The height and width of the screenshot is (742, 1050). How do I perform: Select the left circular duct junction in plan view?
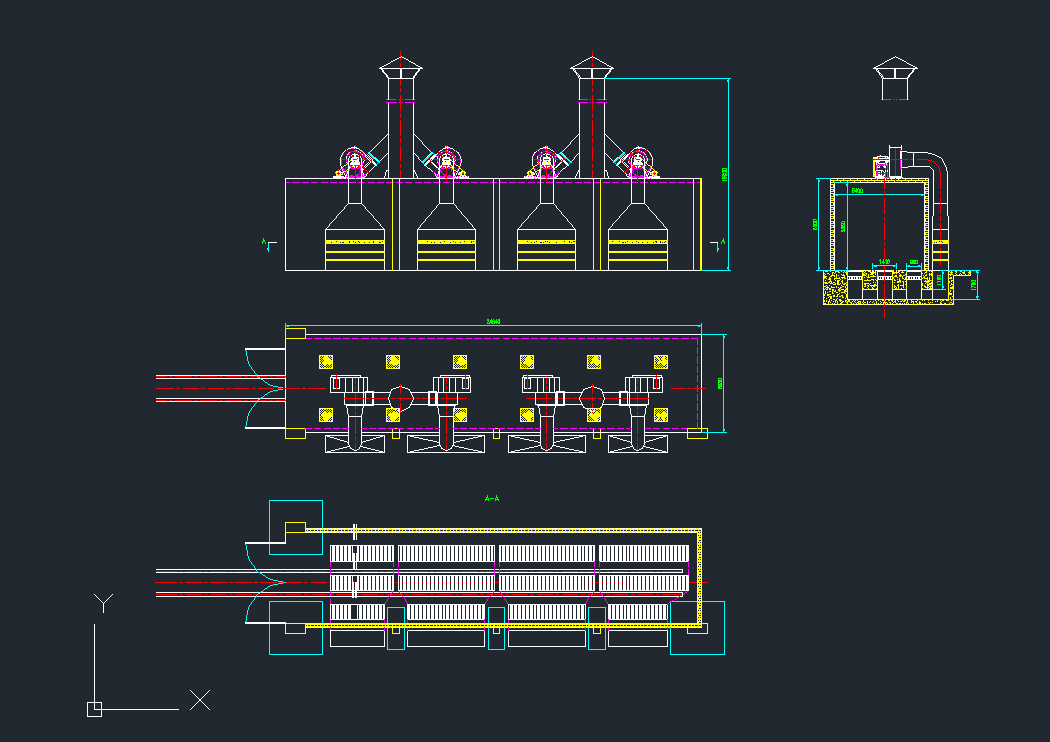coord(399,396)
